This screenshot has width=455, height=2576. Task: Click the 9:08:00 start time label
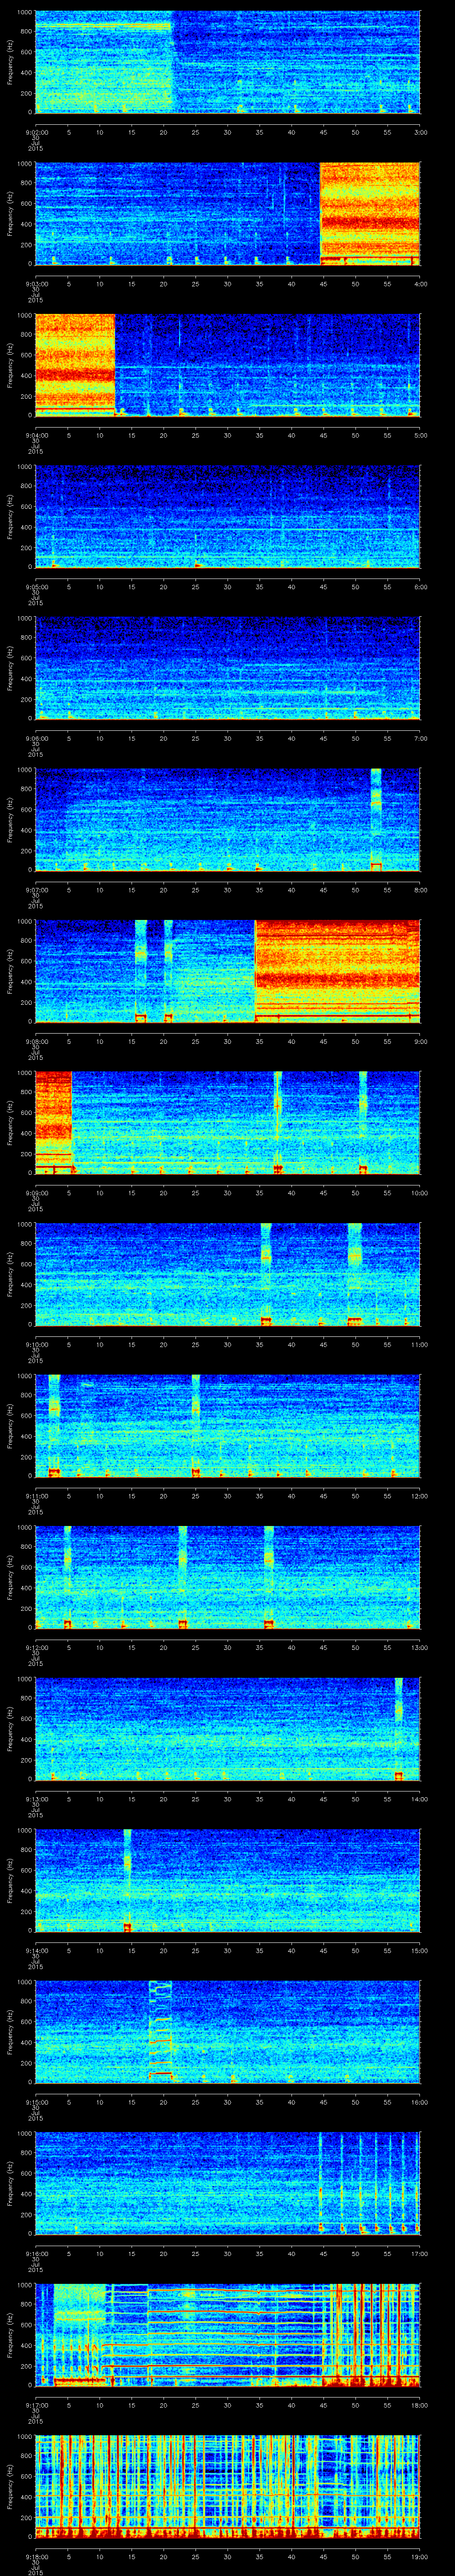[x=36, y=1042]
